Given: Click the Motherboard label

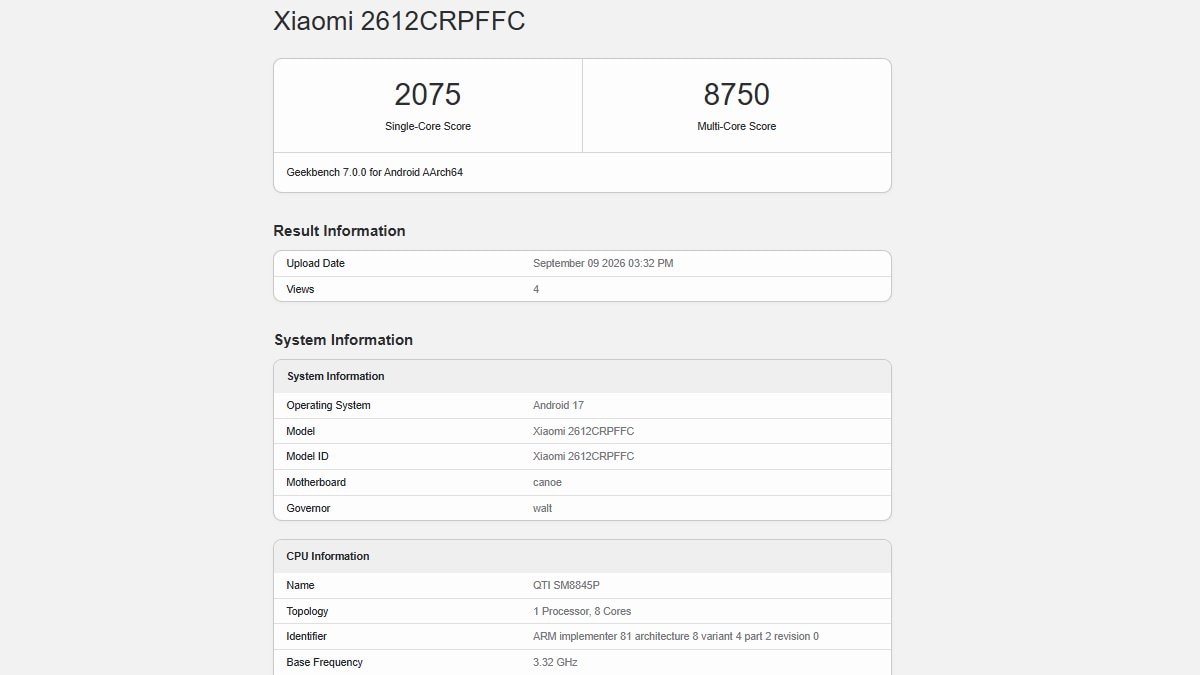Looking at the screenshot, I should 316,482.
